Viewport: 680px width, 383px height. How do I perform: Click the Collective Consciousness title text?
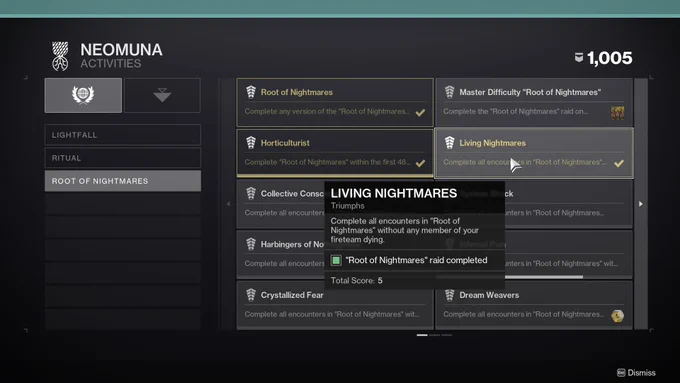[292, 193]
